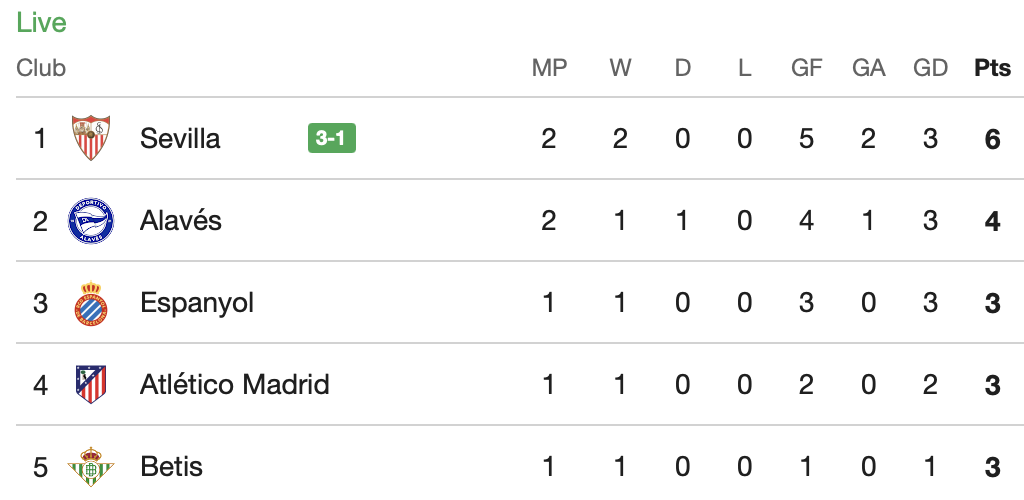Click the GD column header
Viewport: 1024px width, 500px height.
click(x=931, y=68)
